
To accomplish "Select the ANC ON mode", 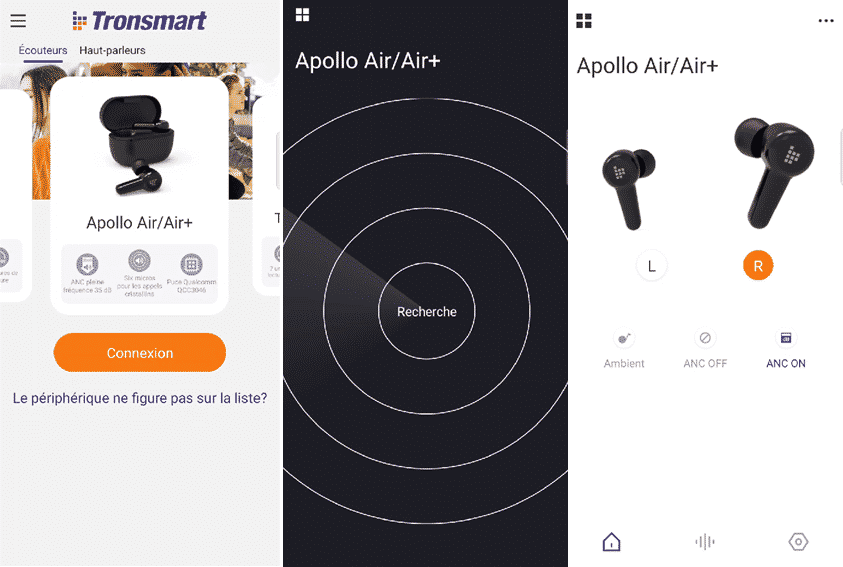I will (x=786, y=349).
